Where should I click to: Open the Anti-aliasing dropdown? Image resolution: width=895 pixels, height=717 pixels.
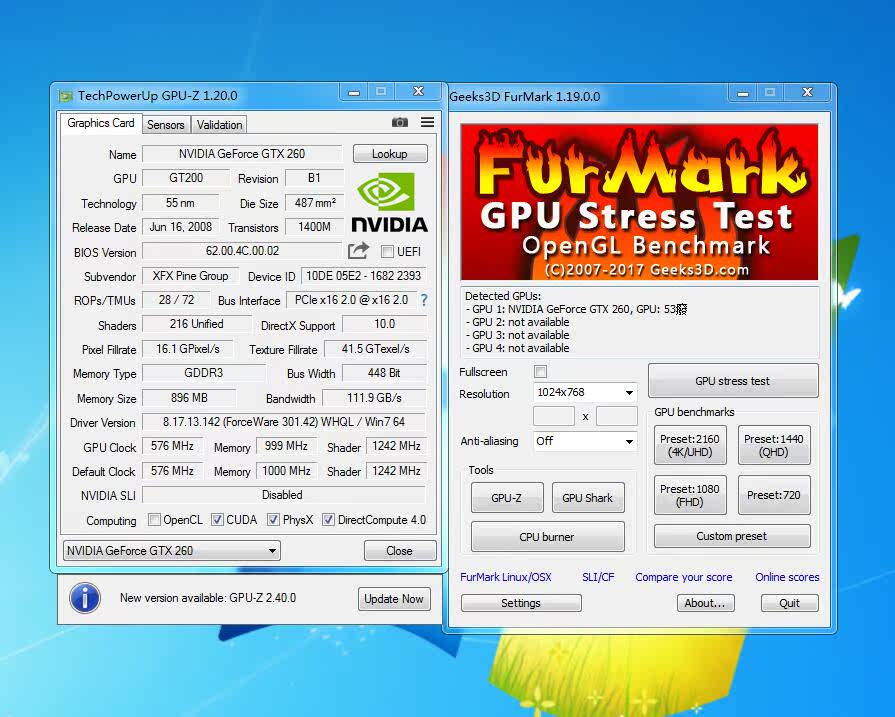pos(585,441)
